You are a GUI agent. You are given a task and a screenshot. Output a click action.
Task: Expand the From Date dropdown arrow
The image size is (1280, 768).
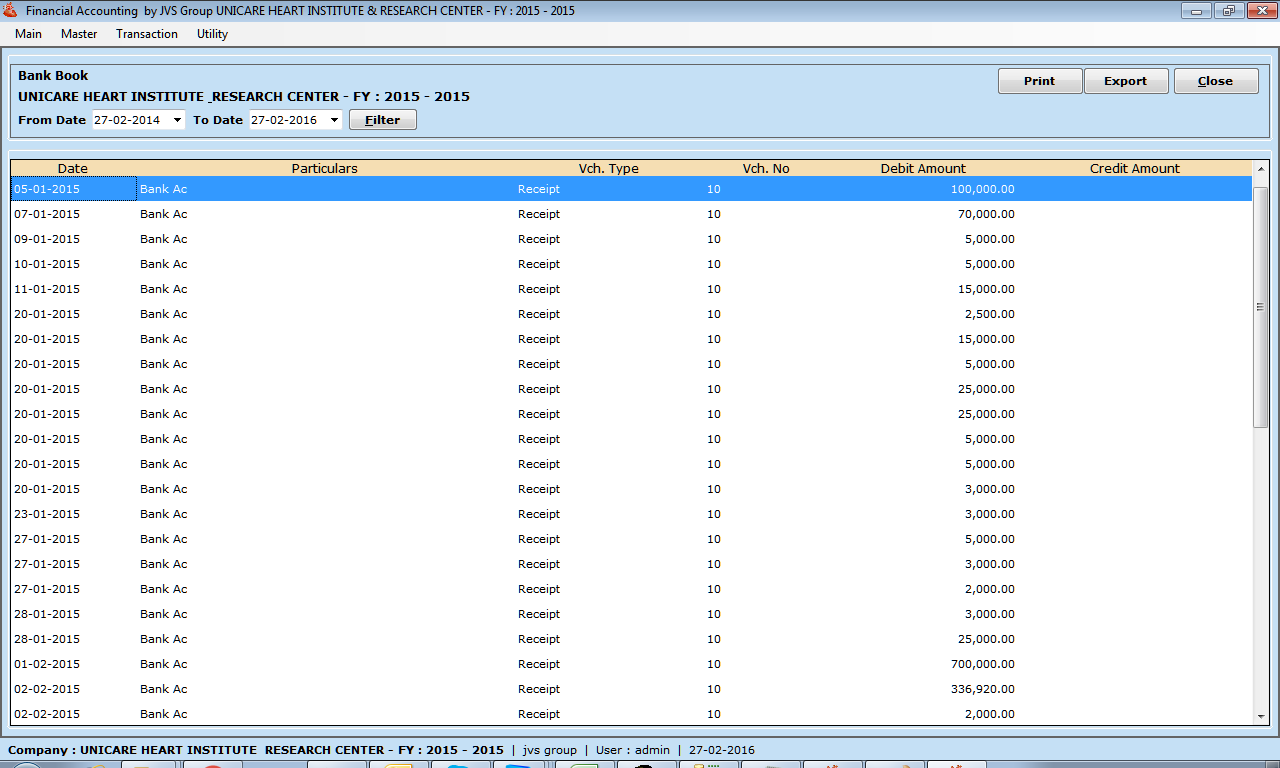click(178, 120)
